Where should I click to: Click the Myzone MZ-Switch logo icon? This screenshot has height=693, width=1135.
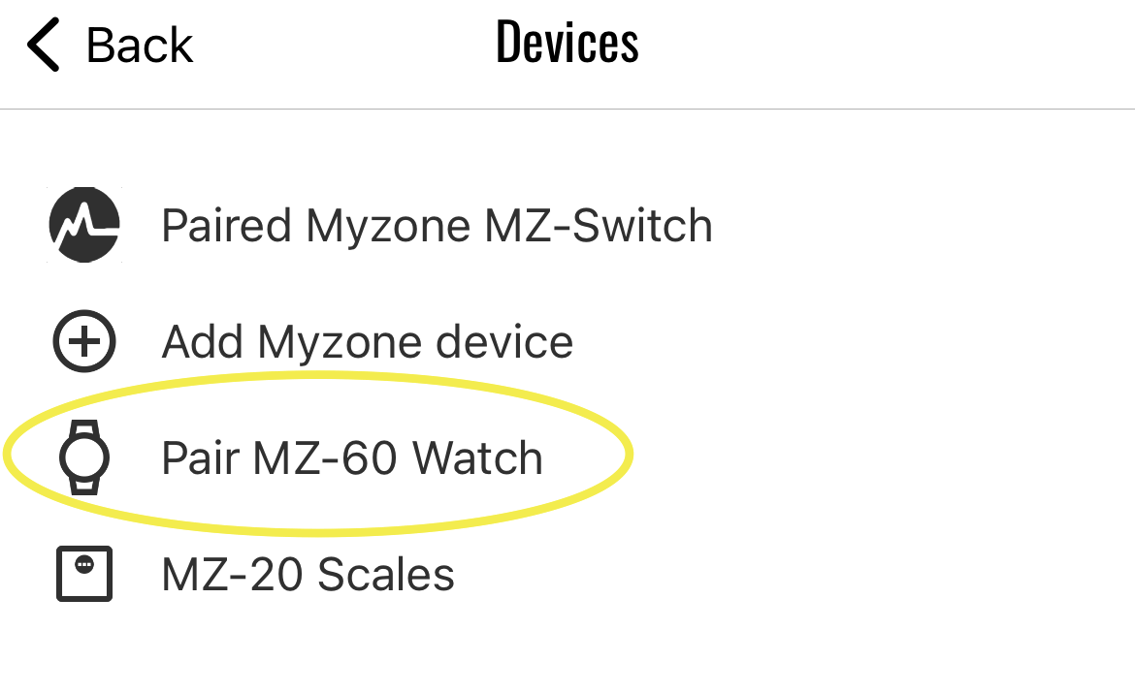coord(84,225)
